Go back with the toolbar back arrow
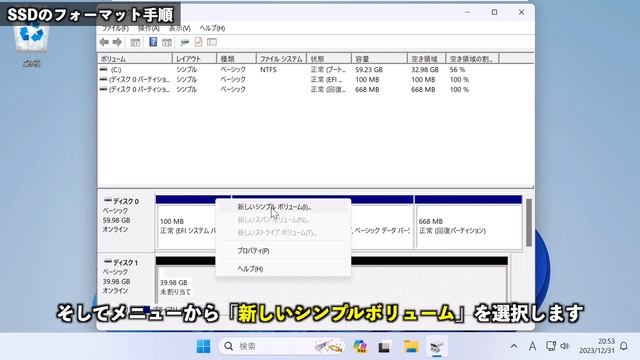The image size is (640, 360). click(104, 42)
